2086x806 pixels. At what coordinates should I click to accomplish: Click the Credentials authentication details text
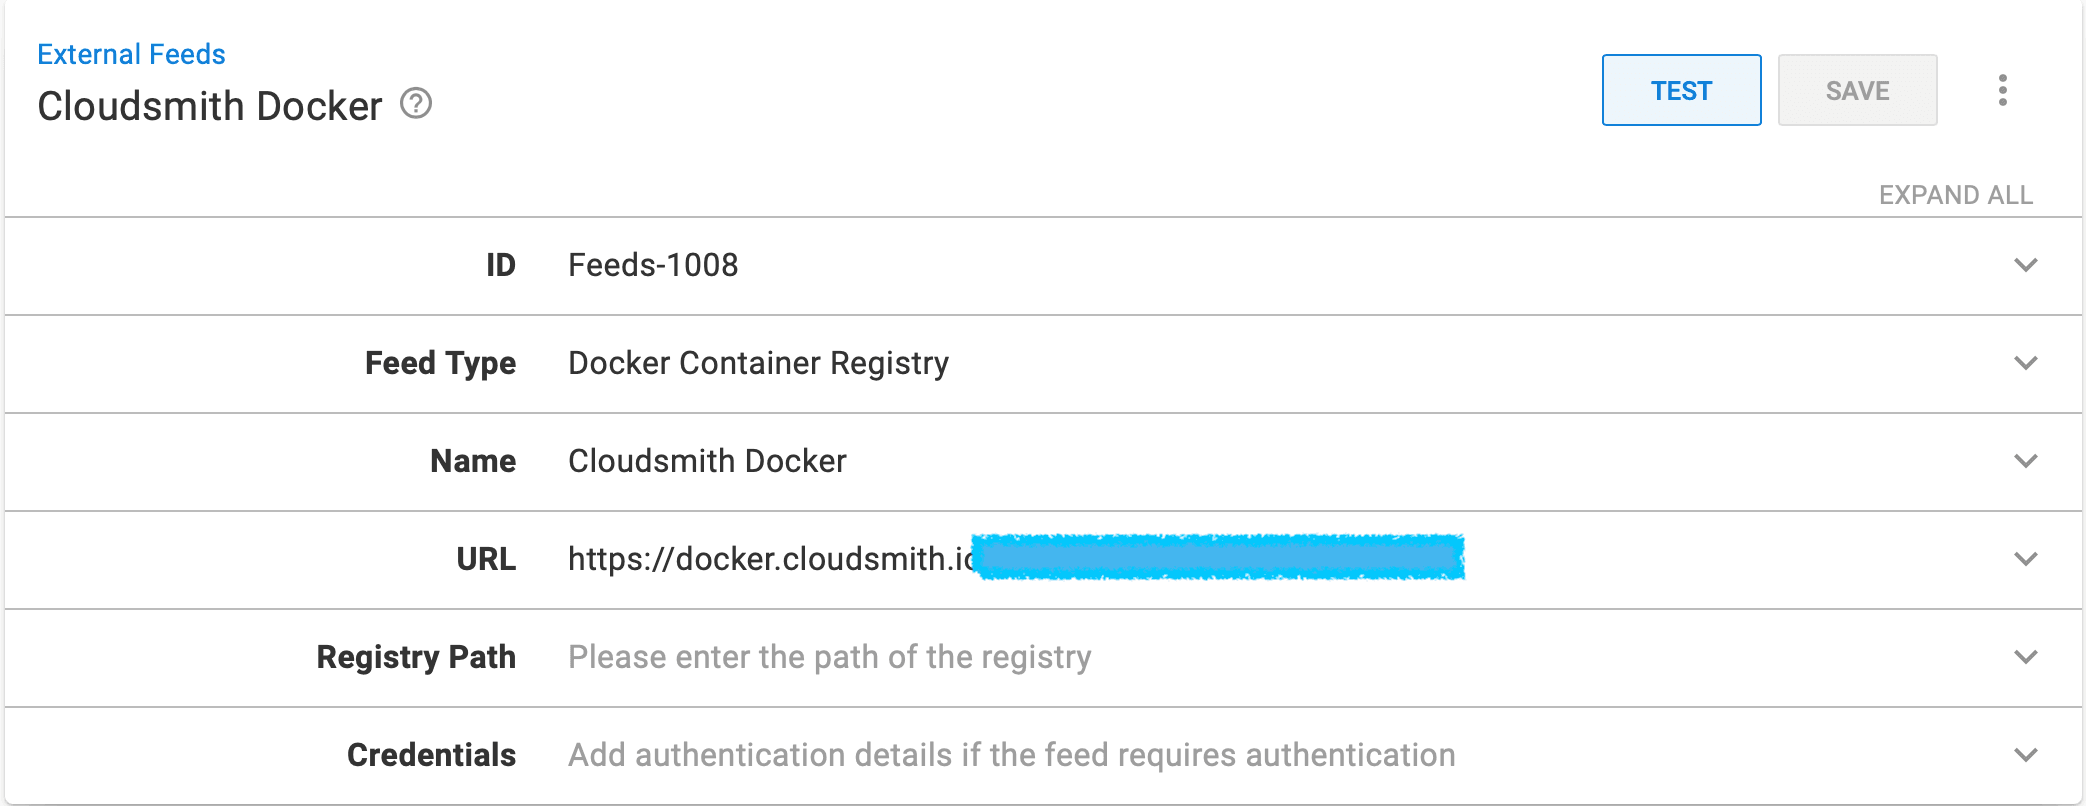point(1011,755)
